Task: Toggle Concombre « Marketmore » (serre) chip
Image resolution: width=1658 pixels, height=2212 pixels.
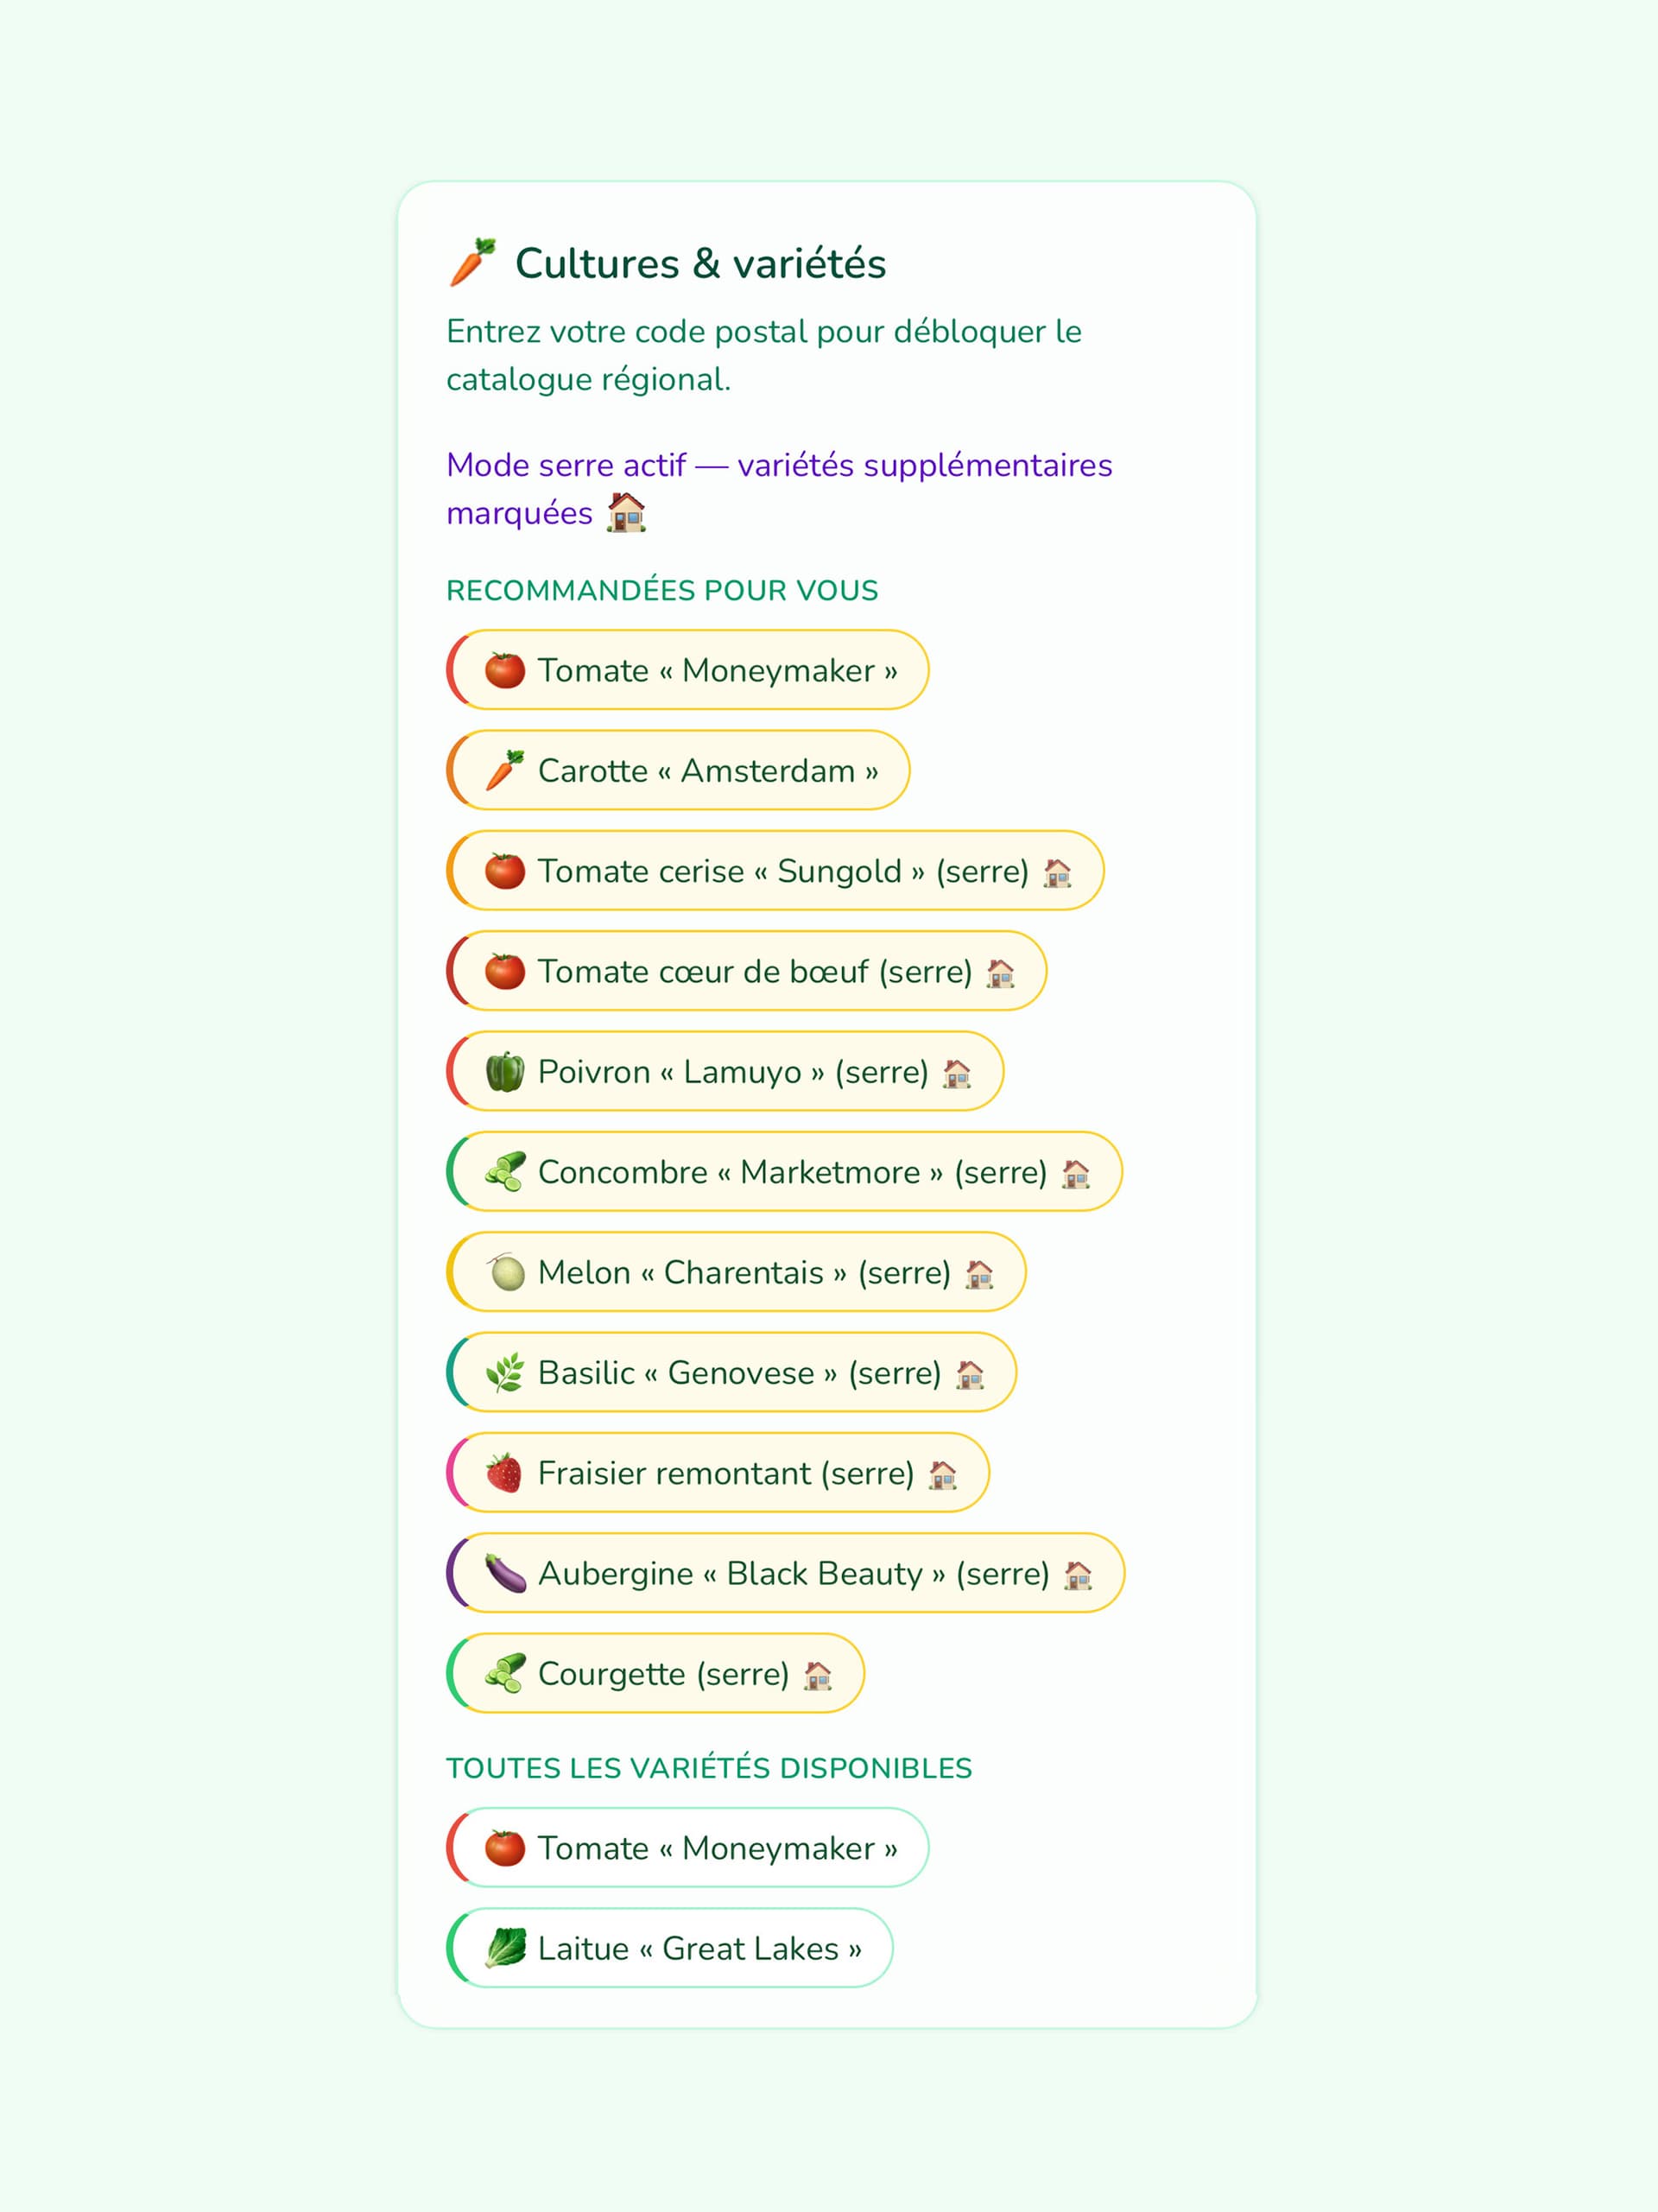Action: click(784, 1171)
